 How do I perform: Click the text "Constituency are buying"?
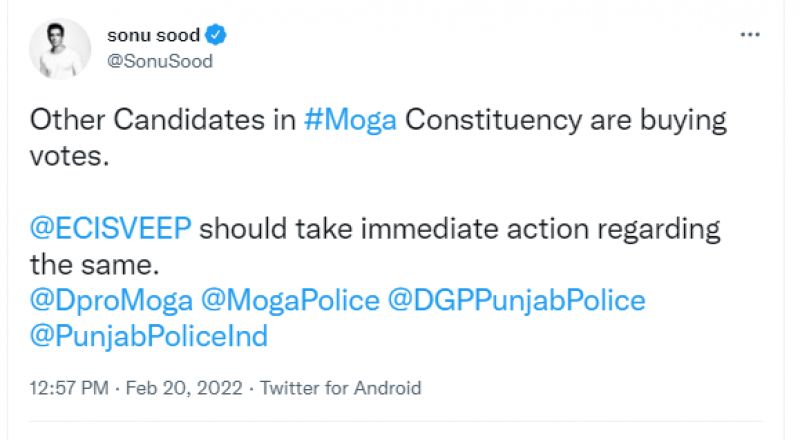pos(565,121)
